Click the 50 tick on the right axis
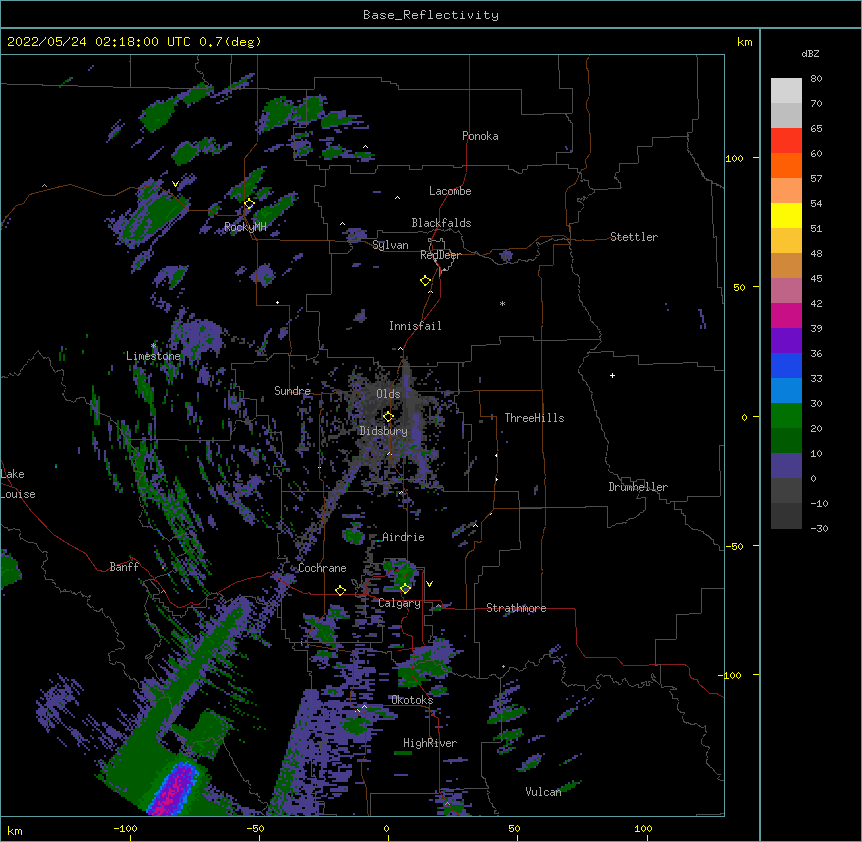The height and width of the screenshot is (842, 862). click(739, 287)
